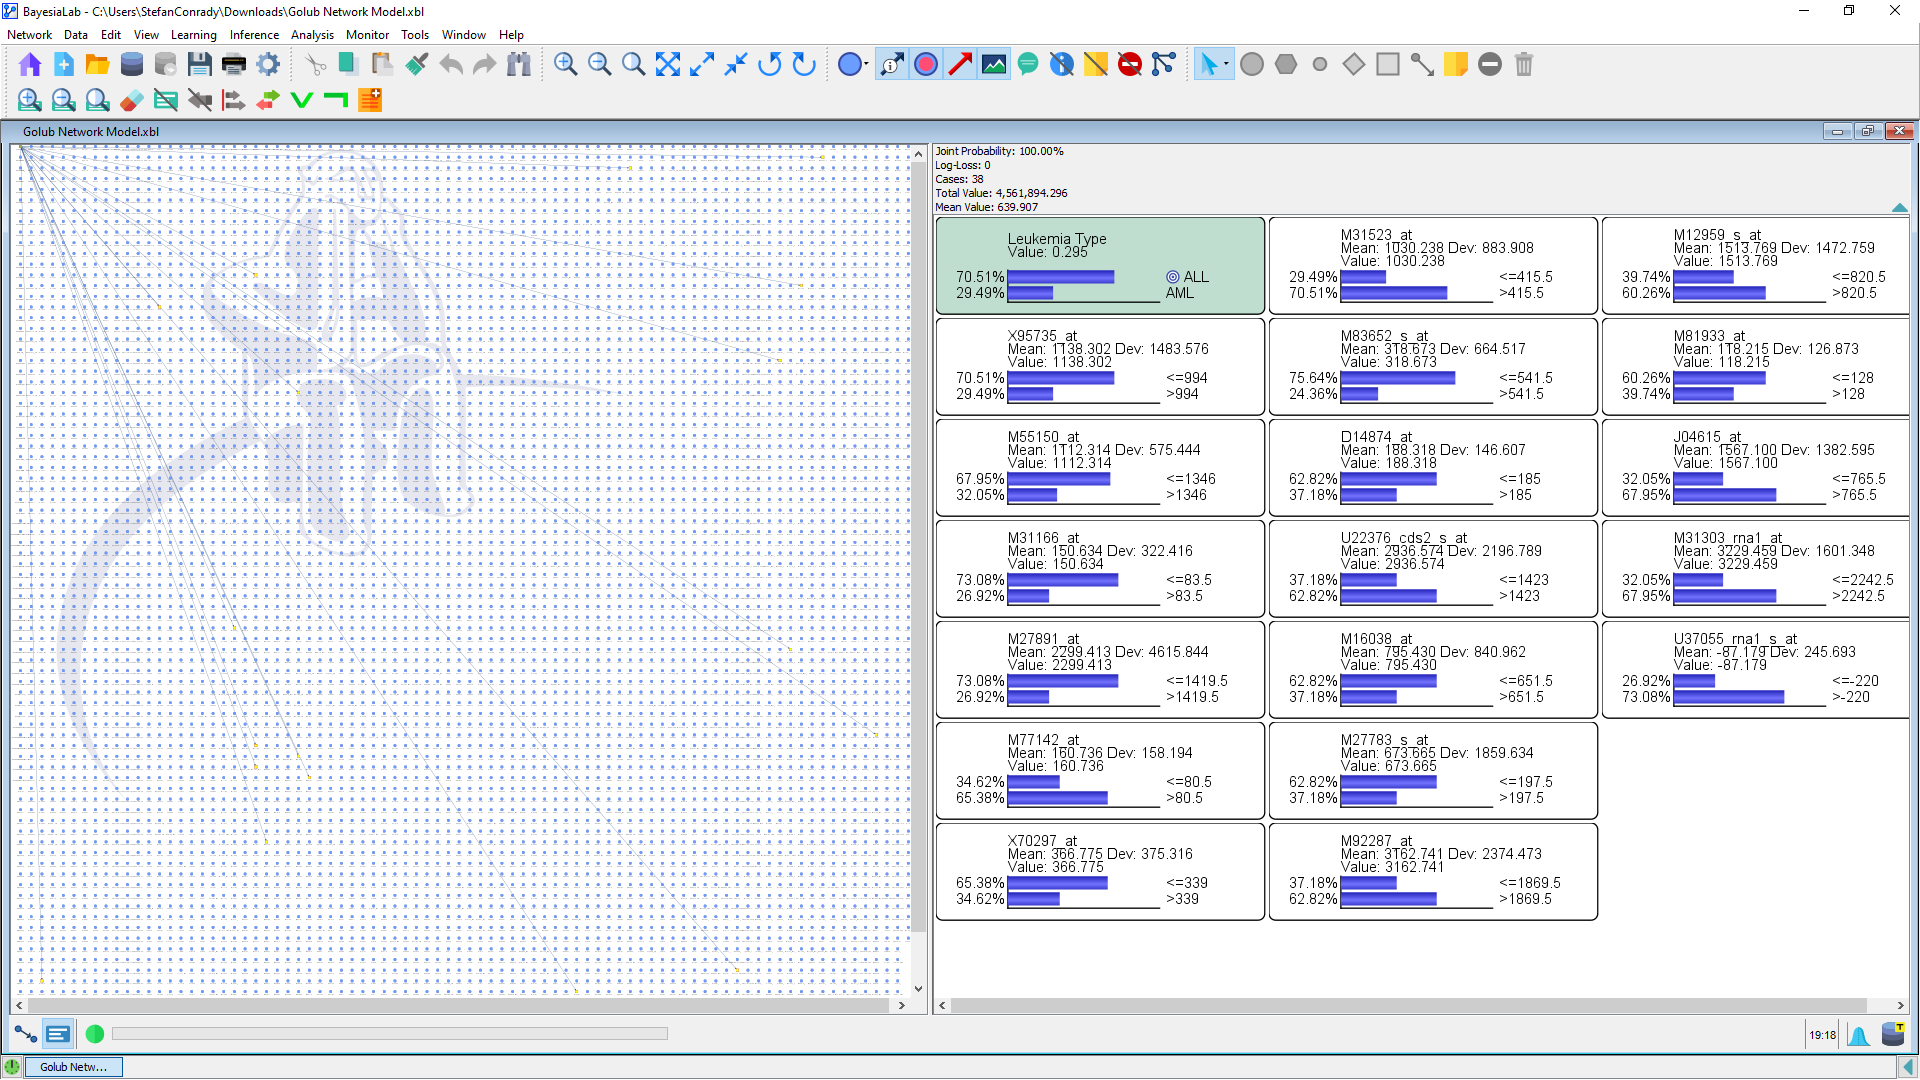Open the Inference menu
Screen dimensions: 1920x1080
tap(254, 35)
